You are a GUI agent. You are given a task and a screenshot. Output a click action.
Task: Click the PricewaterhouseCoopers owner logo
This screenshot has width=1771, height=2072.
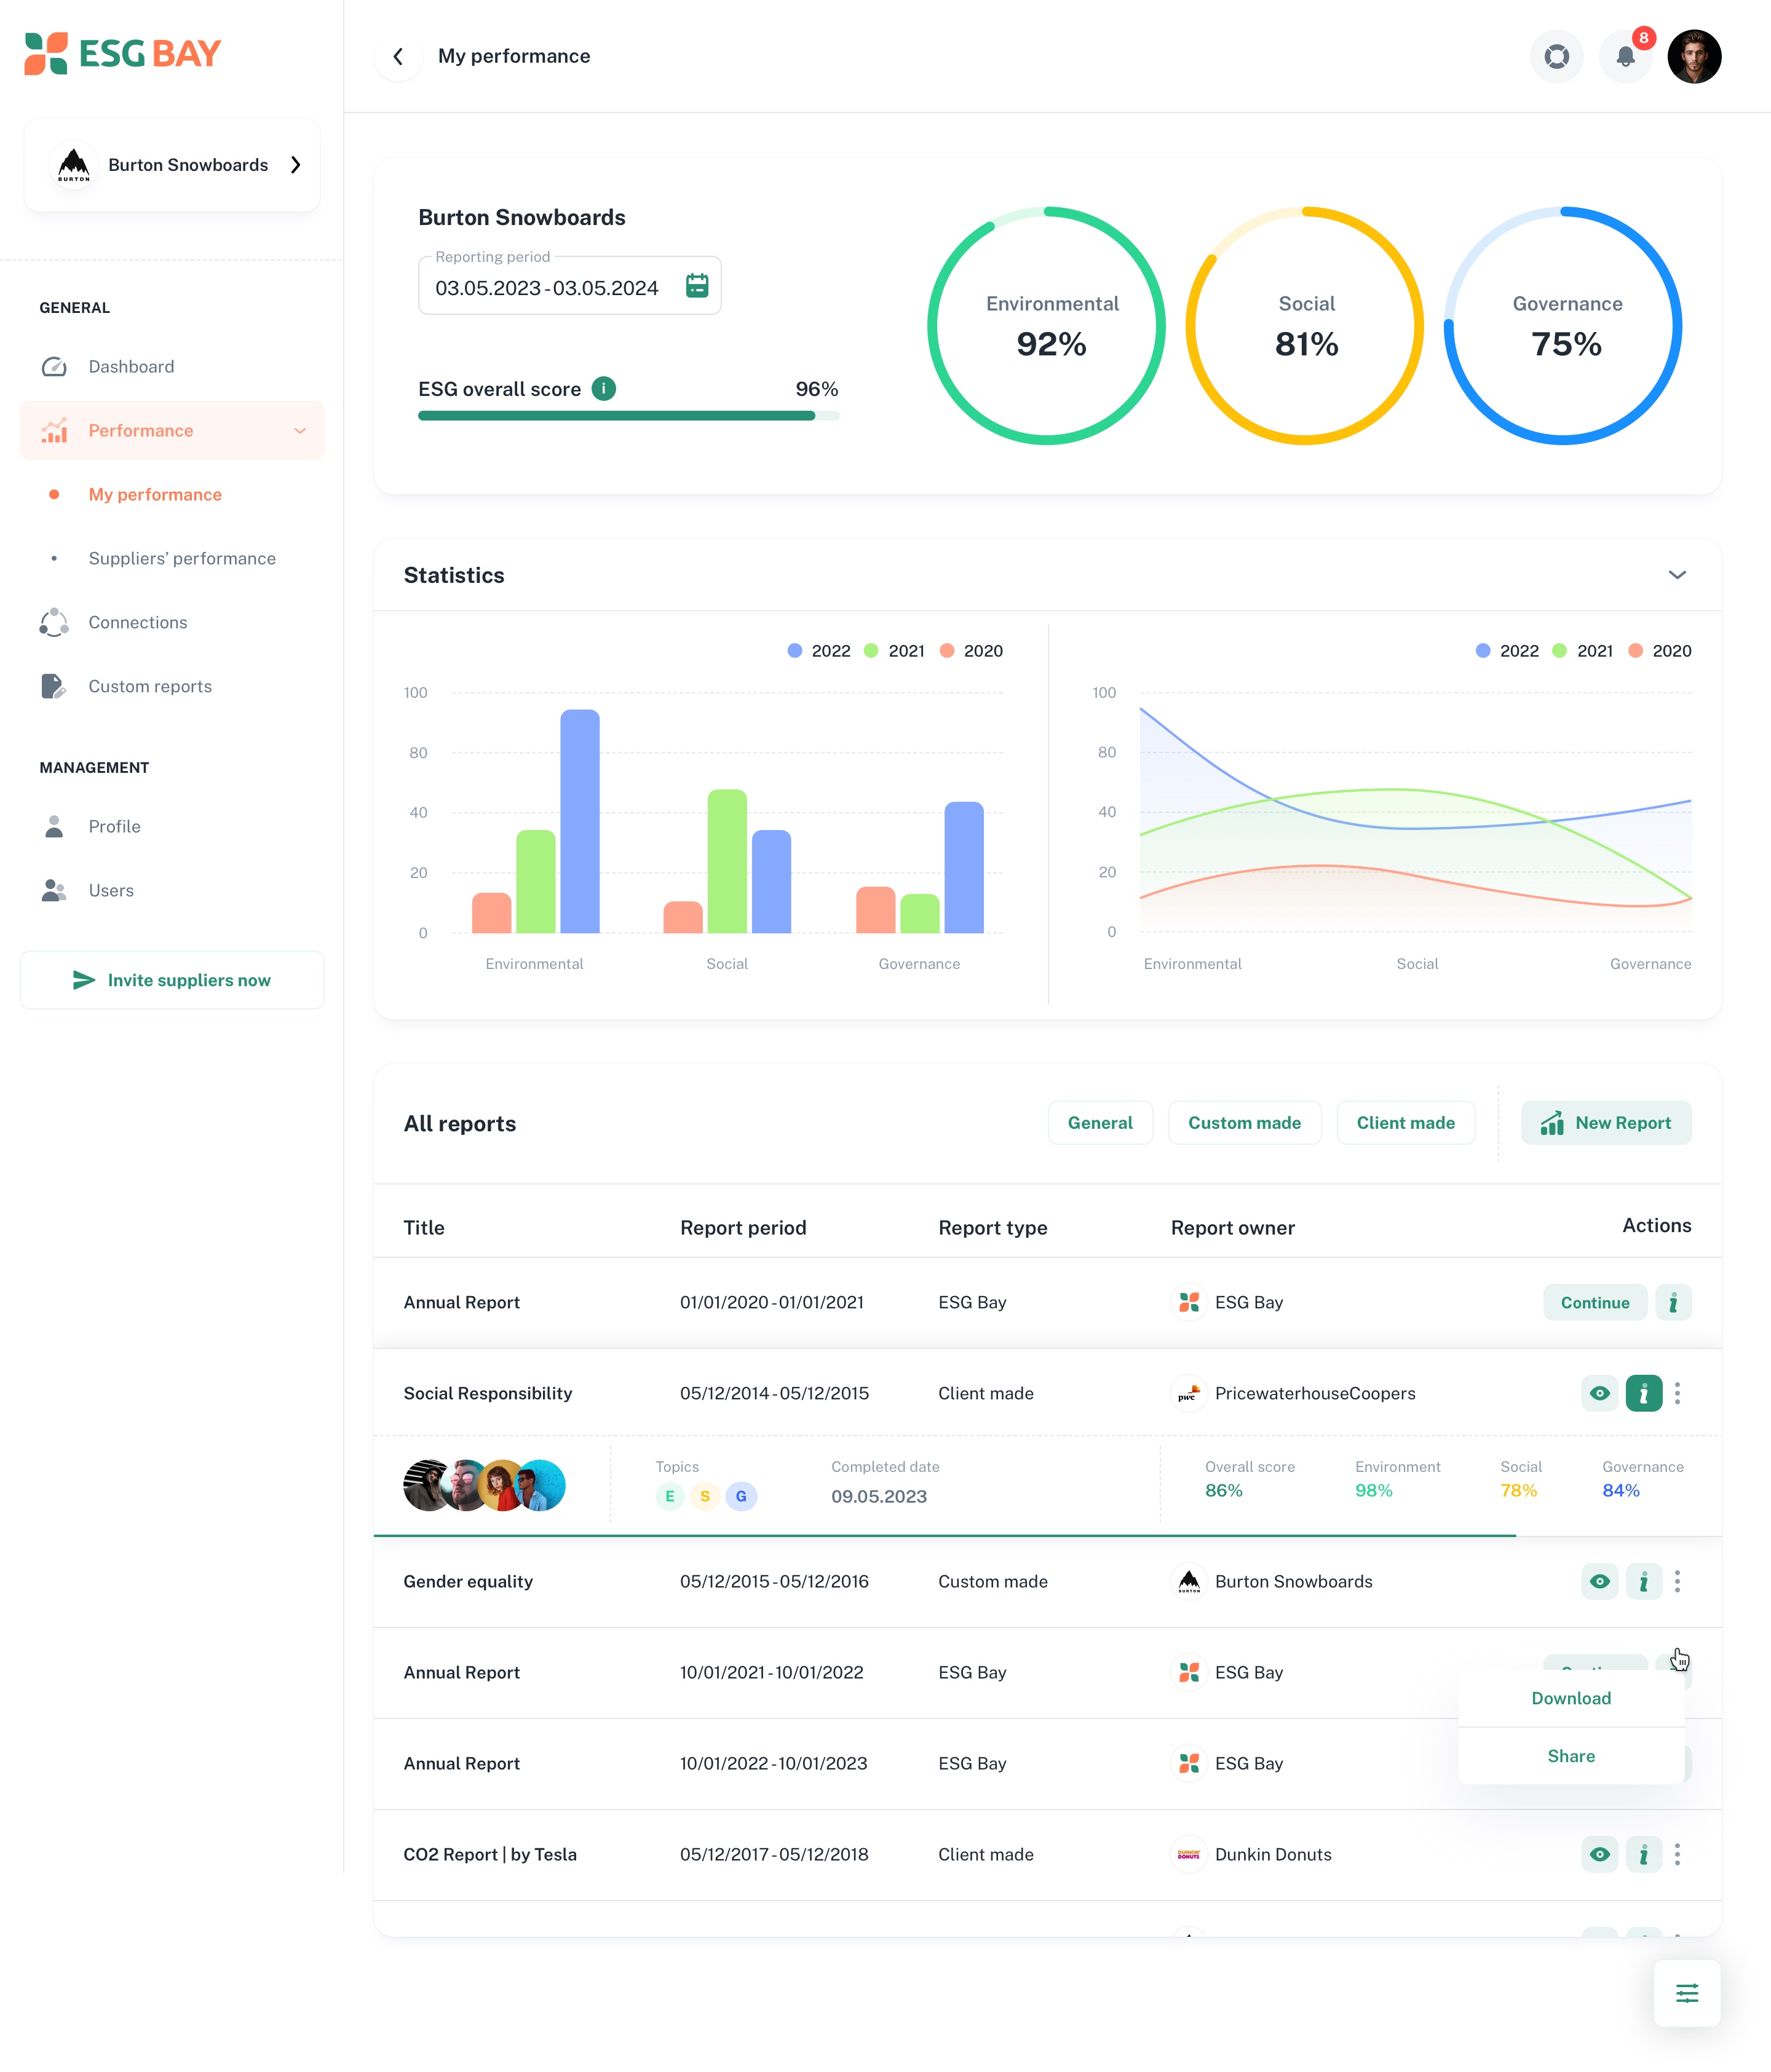[x=1188, y=1393]
